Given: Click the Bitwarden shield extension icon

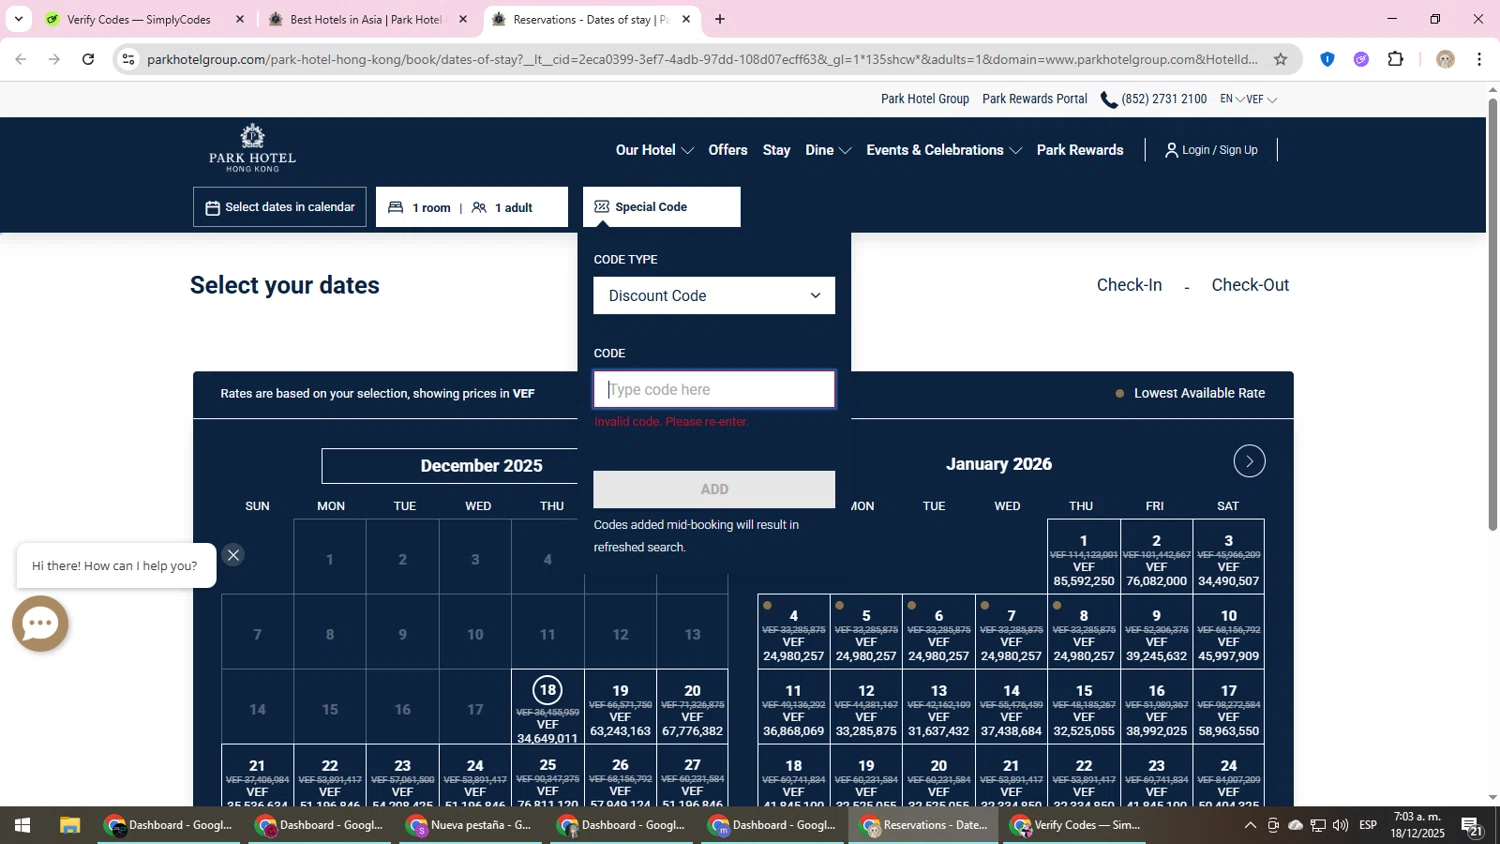Looking at the screenshot, I should [x=1327, y=59].
